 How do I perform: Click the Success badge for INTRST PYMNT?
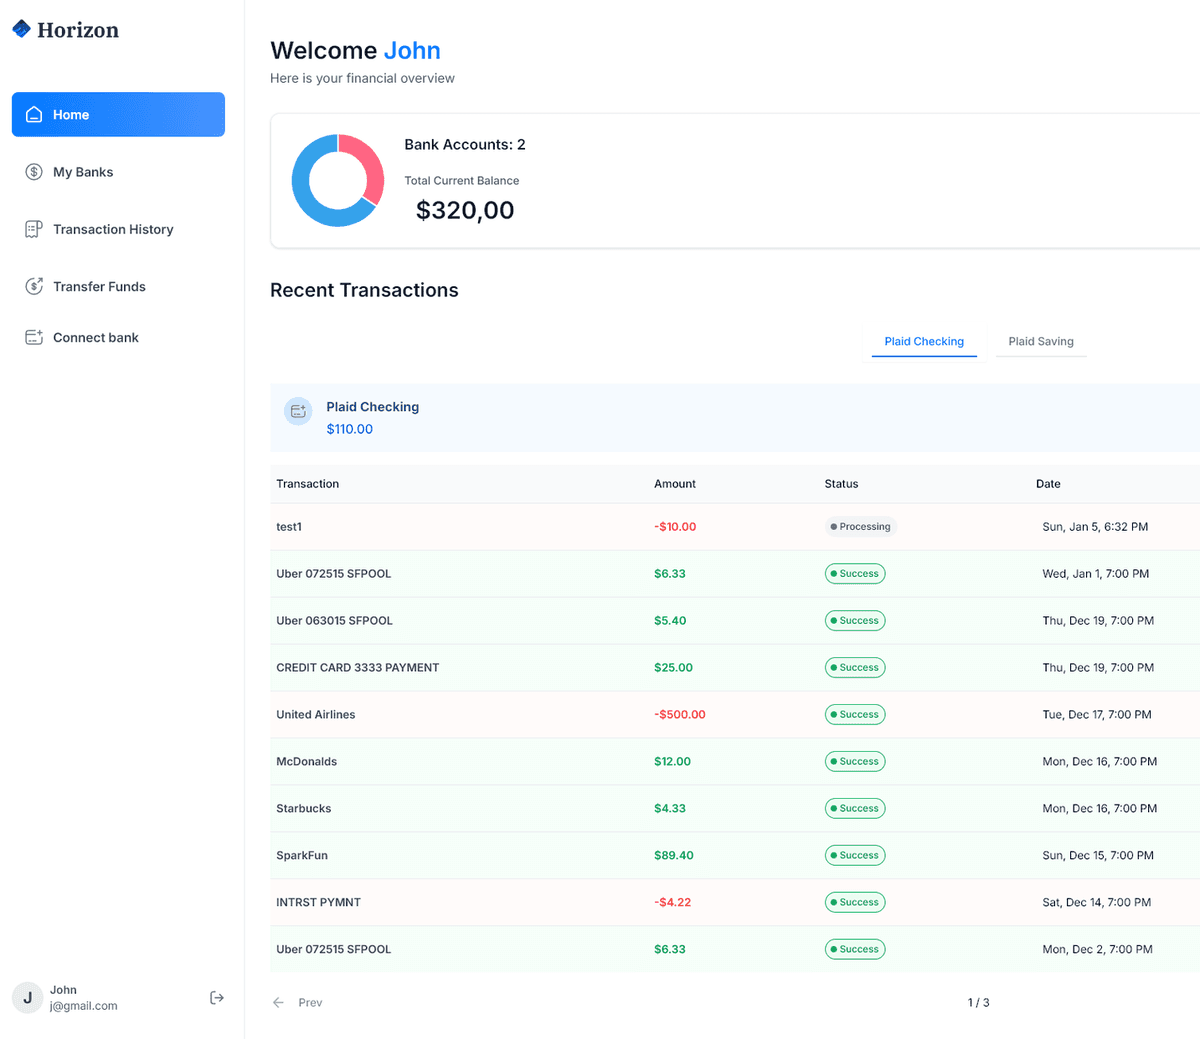tap(855, 902)
